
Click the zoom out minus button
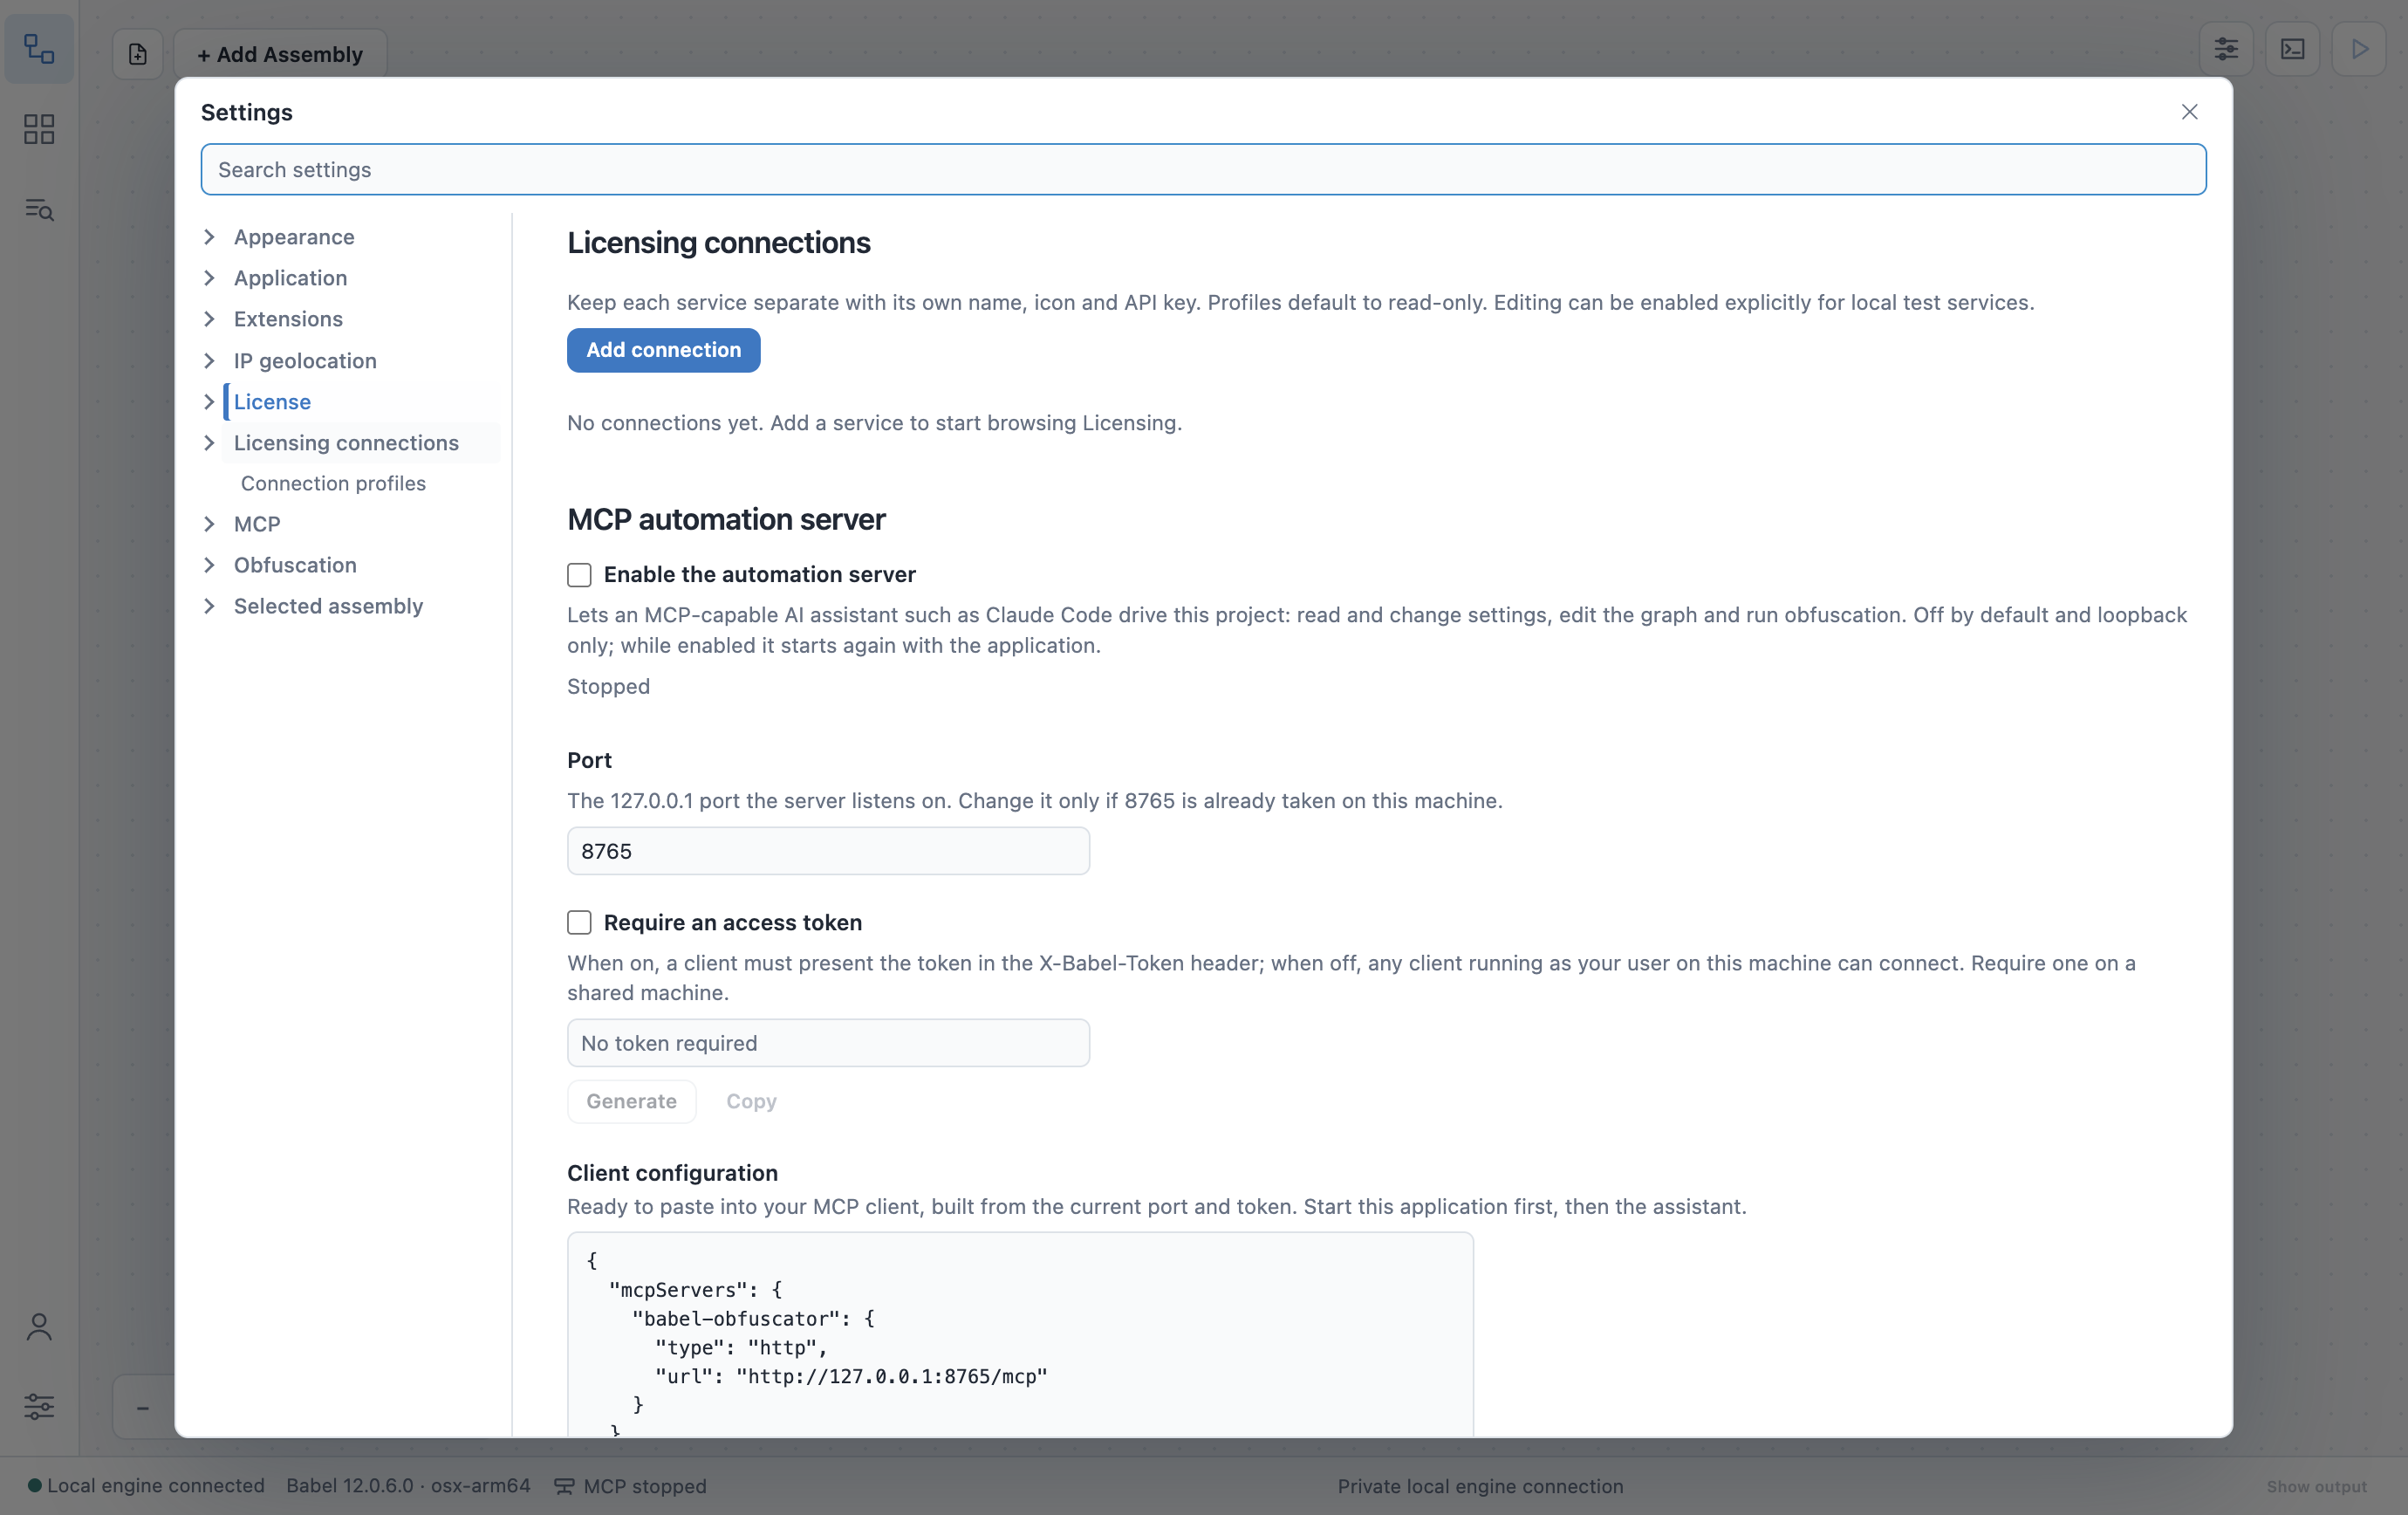click(x=143, y=1408)
